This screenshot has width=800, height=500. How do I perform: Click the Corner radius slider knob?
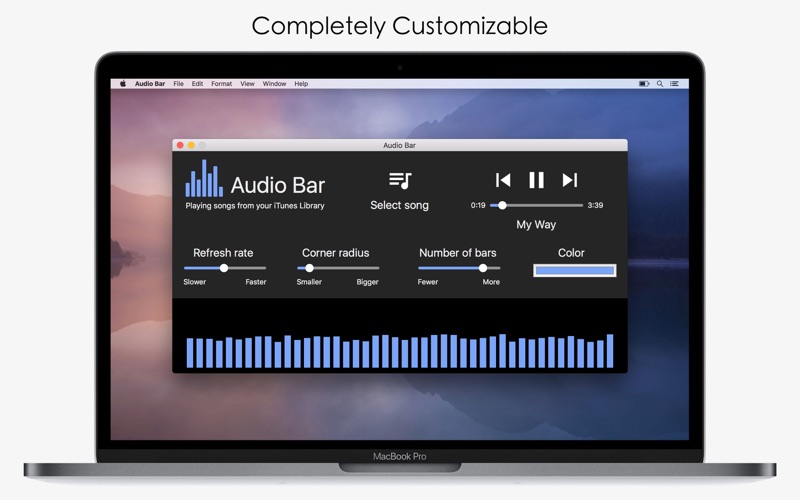(x=309, y=268)
